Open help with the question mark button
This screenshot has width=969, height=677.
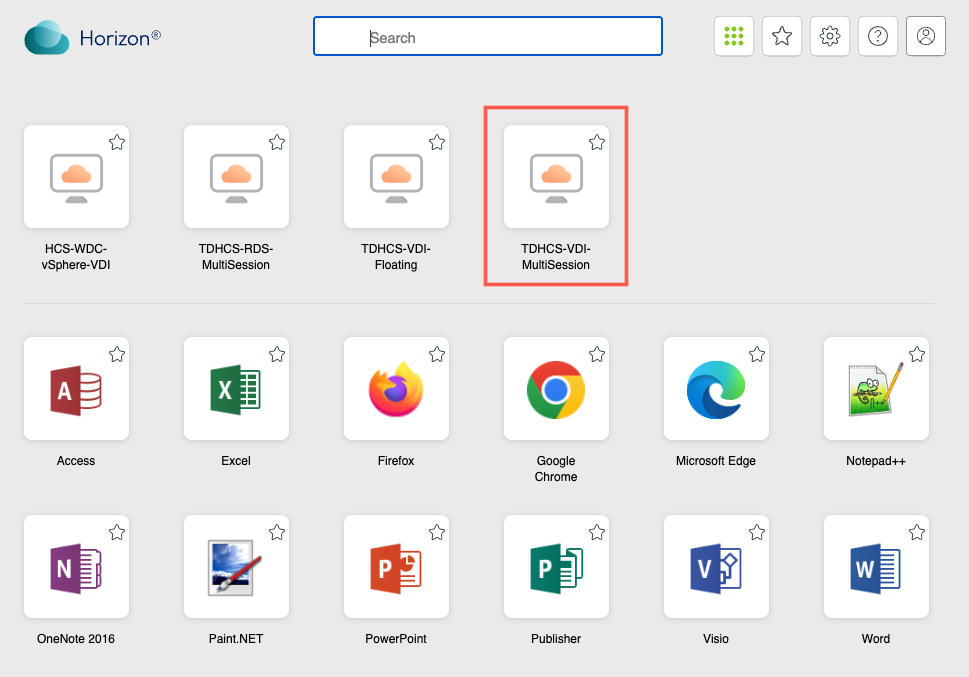(877, 36)
